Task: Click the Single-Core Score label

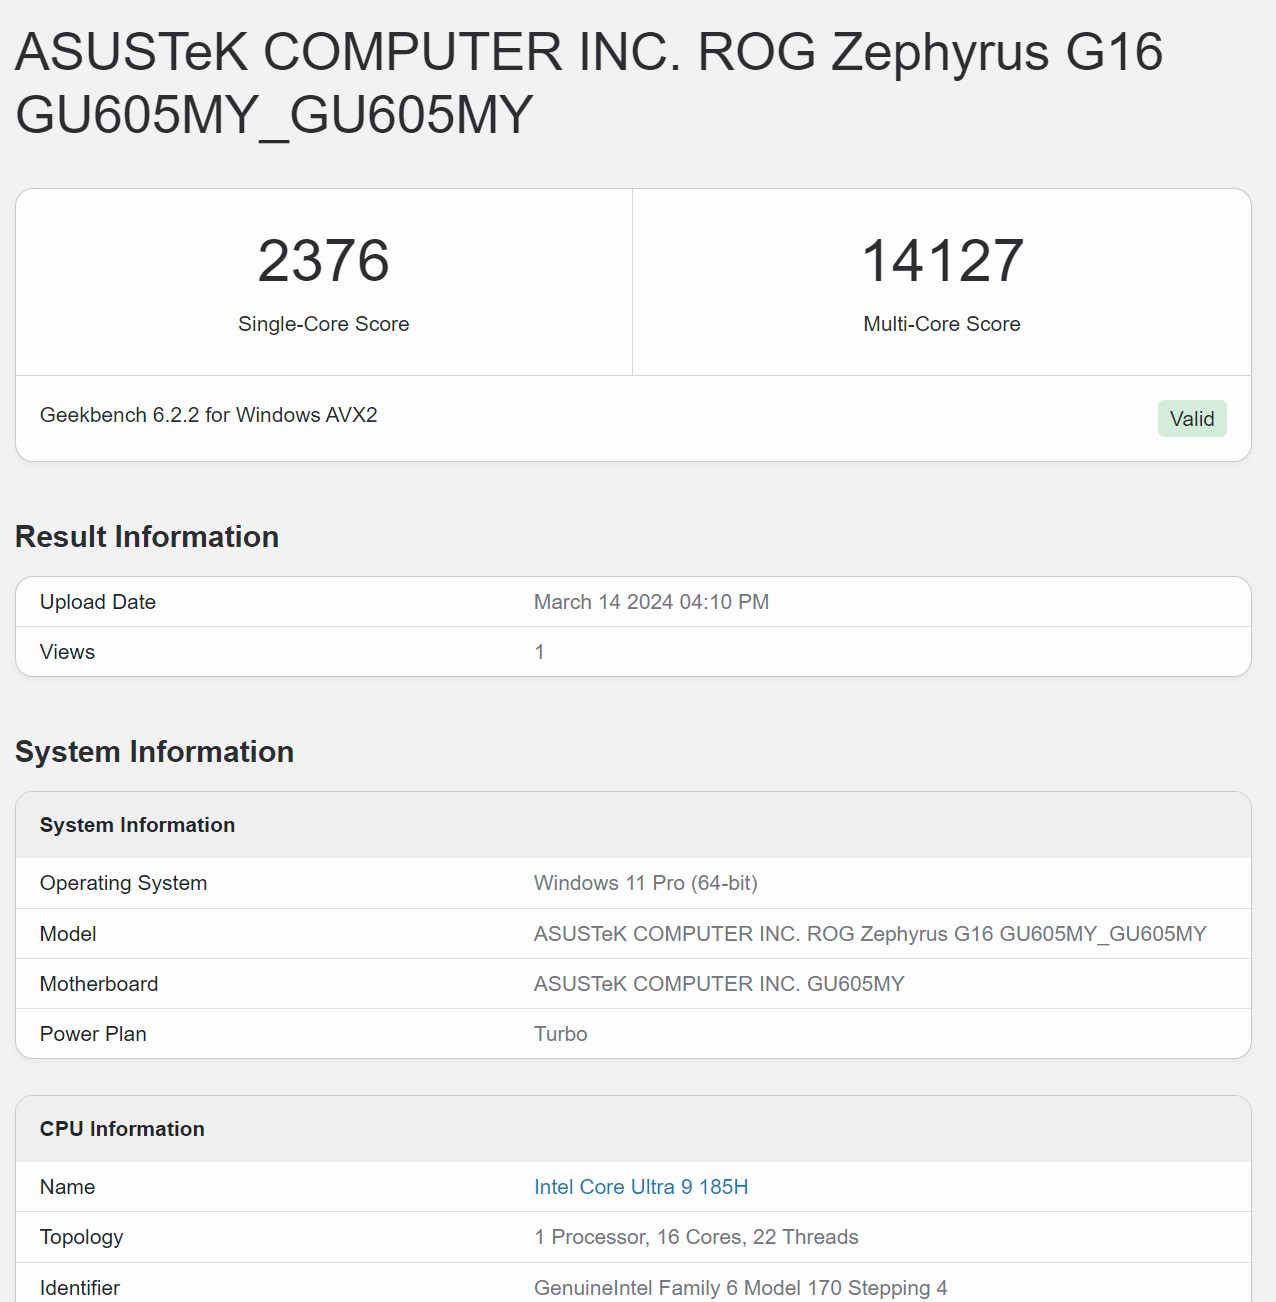Action: click(324, 324)
